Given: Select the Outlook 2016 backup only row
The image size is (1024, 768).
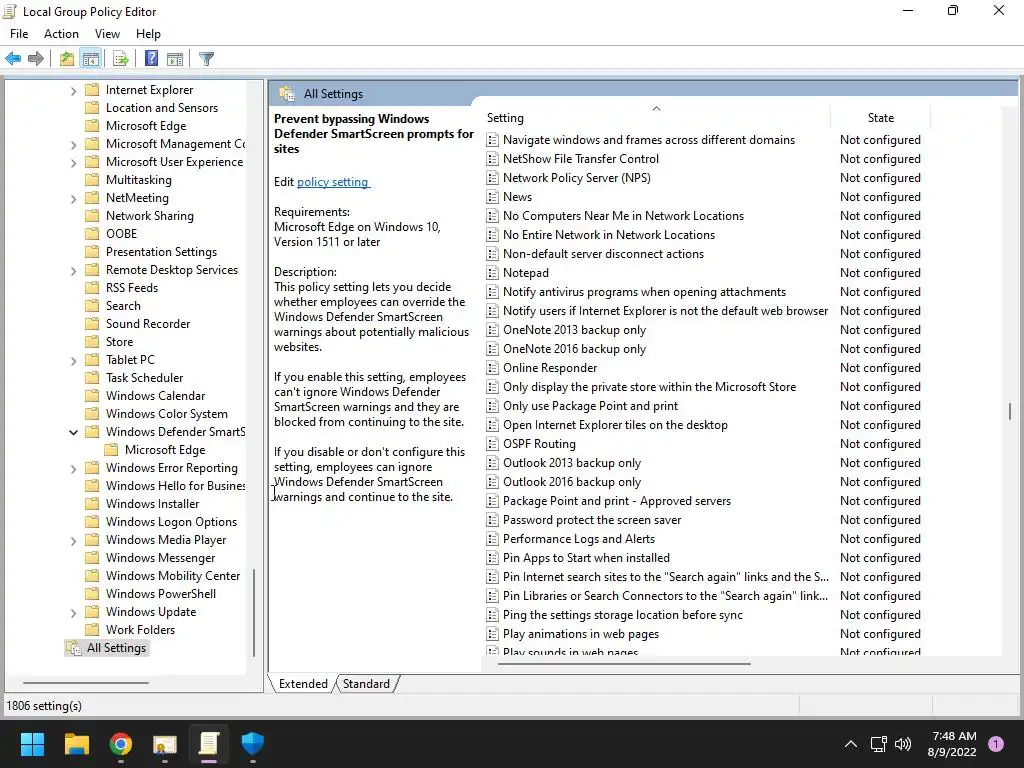Looking at the screenshot, I should click(x=571, y=482).
